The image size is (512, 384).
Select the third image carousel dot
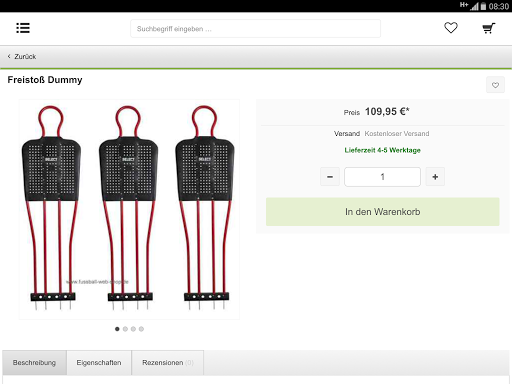click(133, 329)
